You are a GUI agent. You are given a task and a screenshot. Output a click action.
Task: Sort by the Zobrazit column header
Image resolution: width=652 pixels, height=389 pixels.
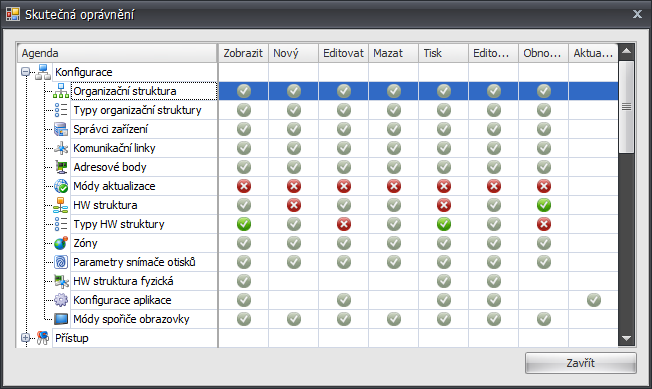244,53
